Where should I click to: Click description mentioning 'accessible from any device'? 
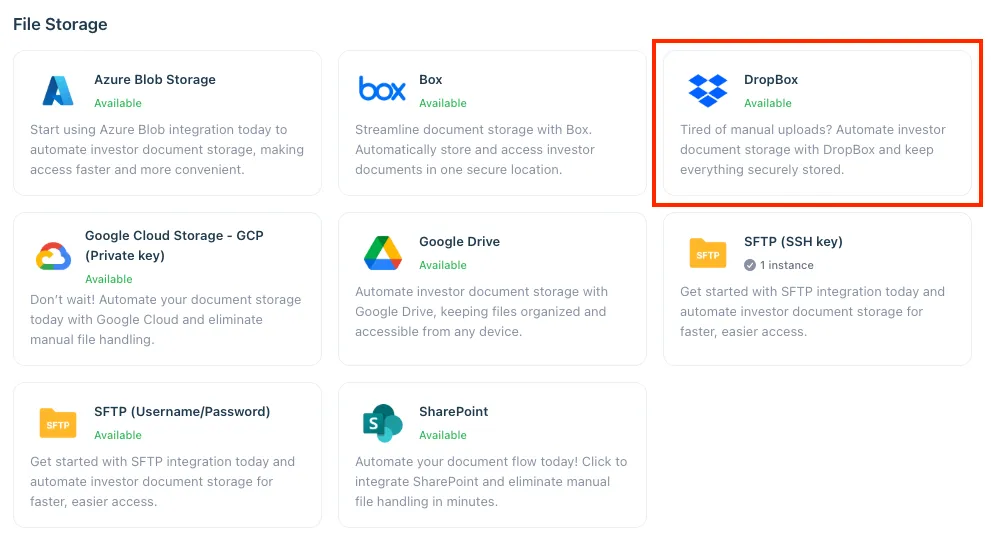pyautogui.click(x=481, y=311)
